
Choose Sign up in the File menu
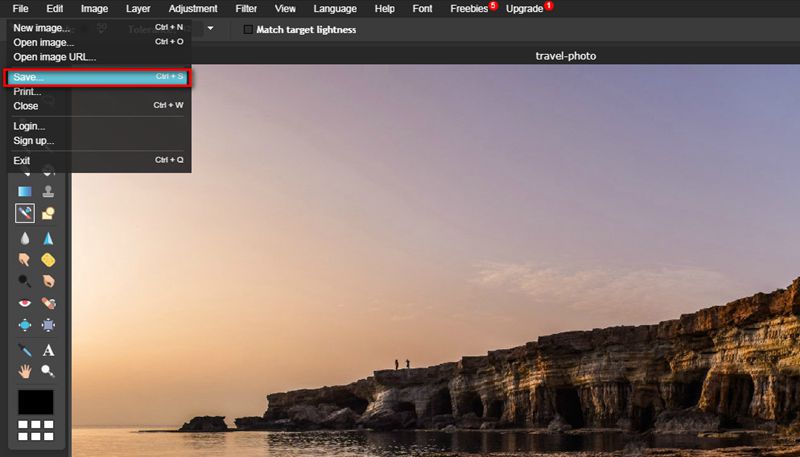click(x=98, y=141)
